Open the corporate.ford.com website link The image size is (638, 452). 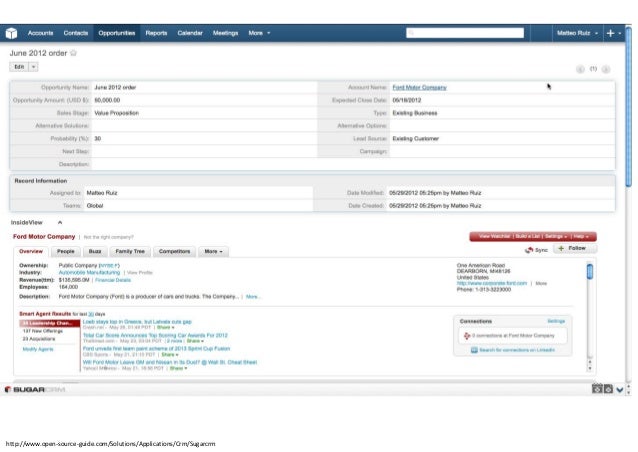click(492, 283)
